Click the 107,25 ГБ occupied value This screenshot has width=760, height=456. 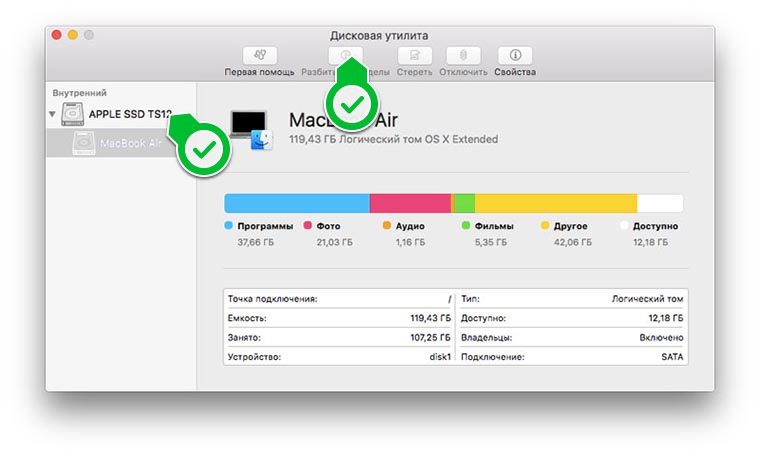click(x=430, y=338)
